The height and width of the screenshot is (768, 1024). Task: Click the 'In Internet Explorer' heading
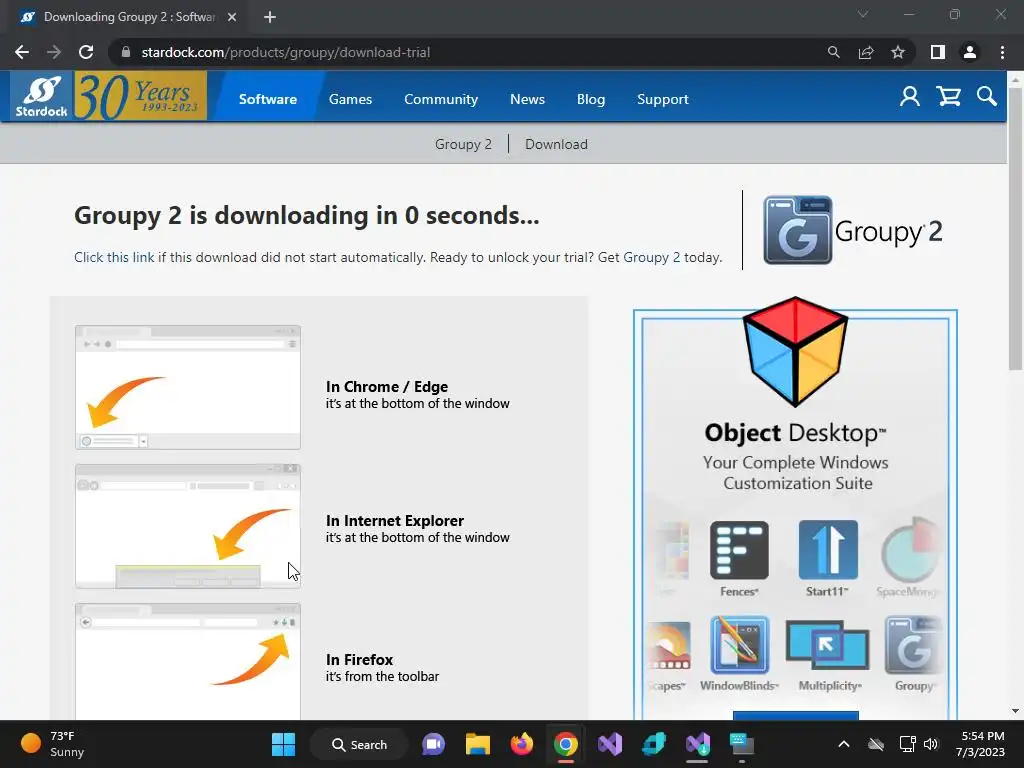pos(394,520)
